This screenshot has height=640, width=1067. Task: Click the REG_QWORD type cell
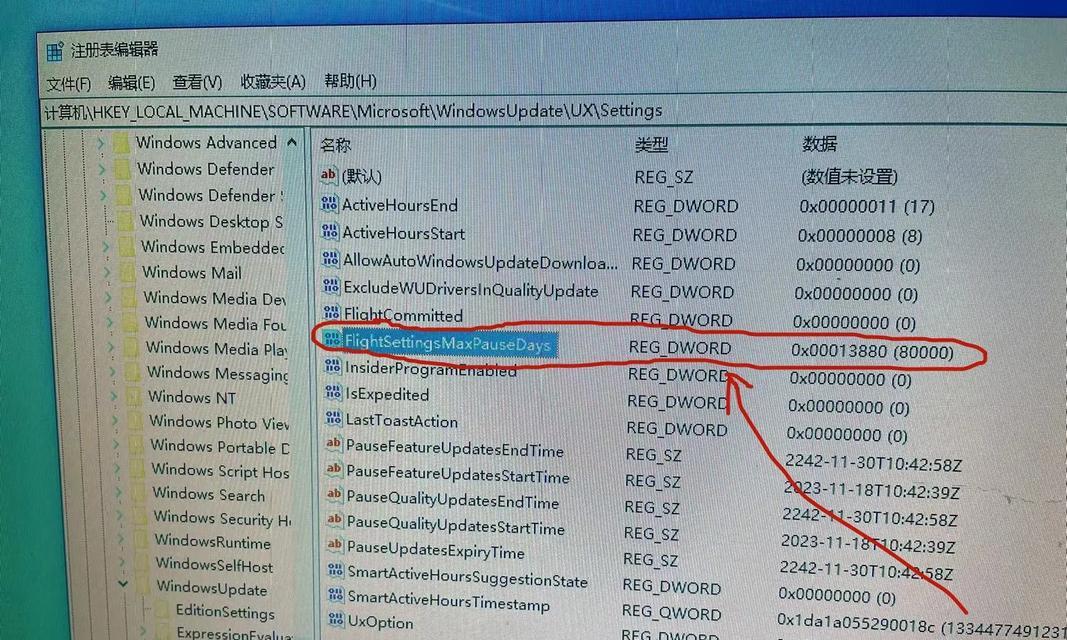click(x=671, y=612)
